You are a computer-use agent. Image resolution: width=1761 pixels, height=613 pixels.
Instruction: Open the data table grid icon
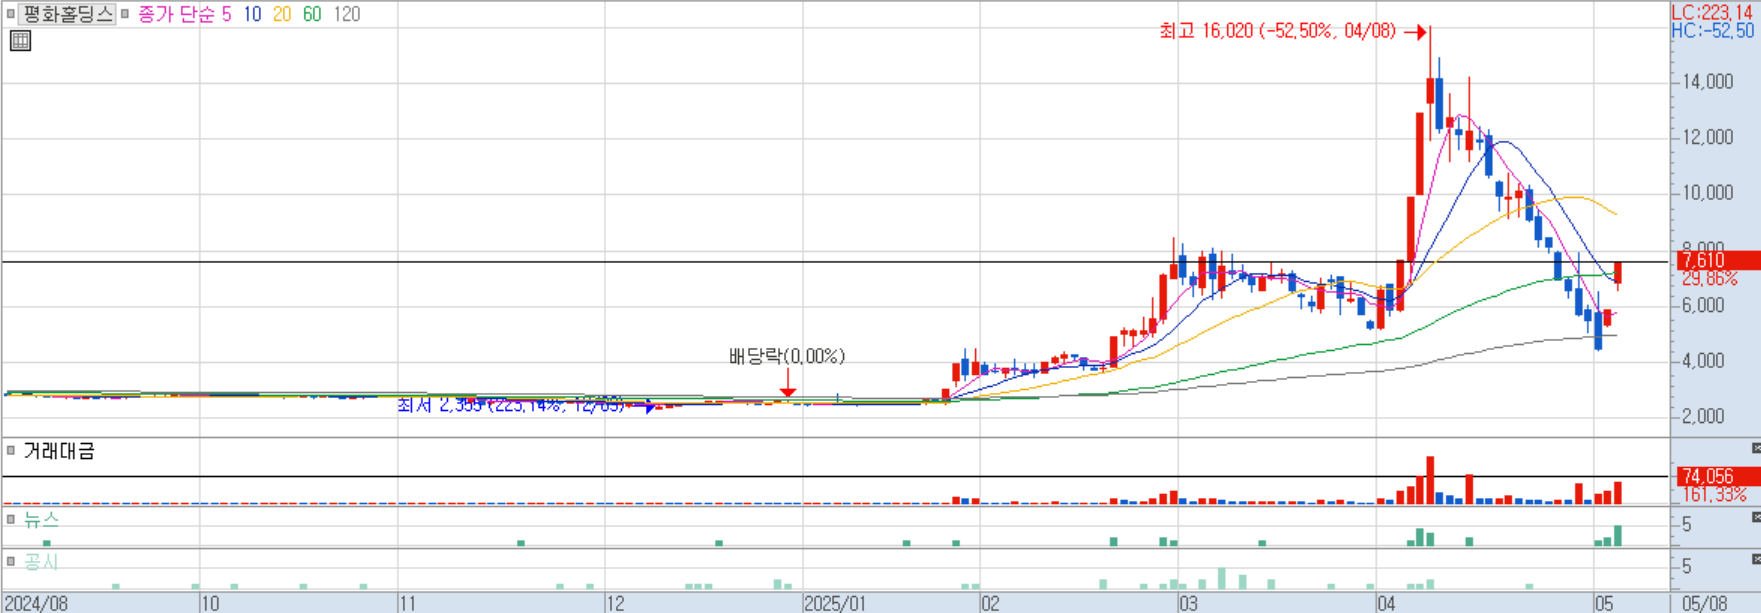click(x=20, y=41)
